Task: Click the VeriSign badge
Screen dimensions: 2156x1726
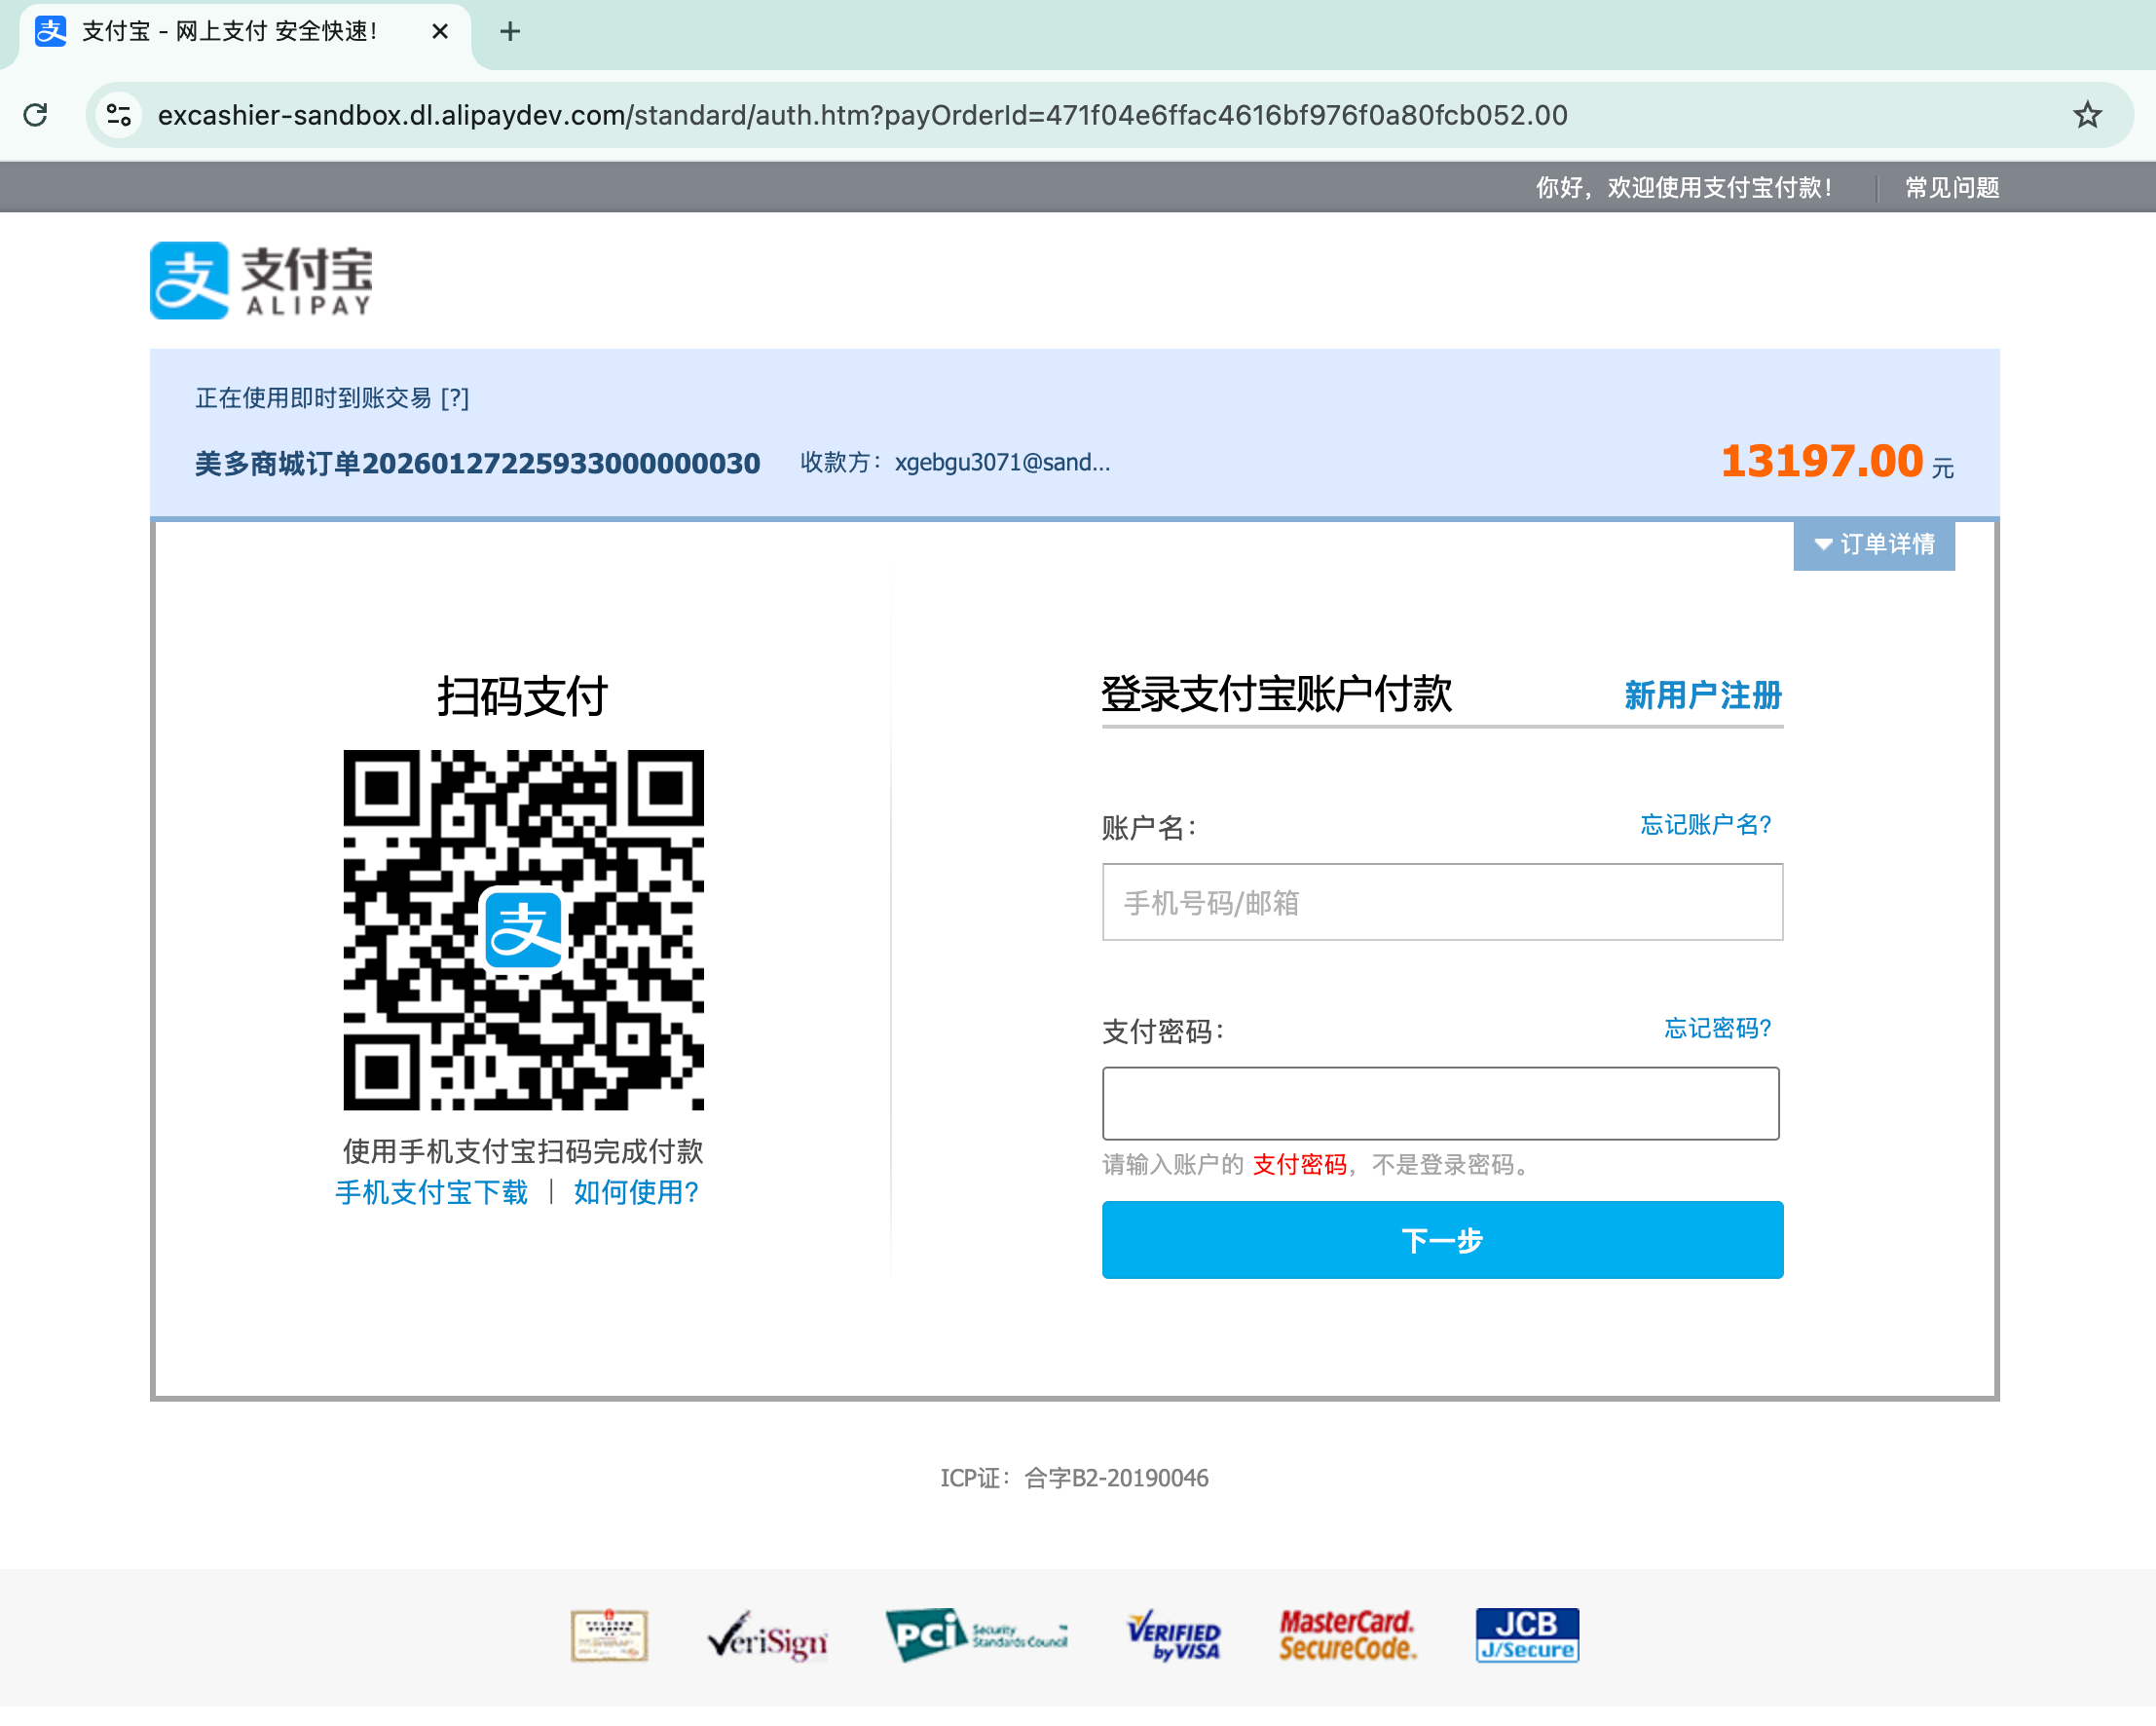Action: pos(767,1636)
